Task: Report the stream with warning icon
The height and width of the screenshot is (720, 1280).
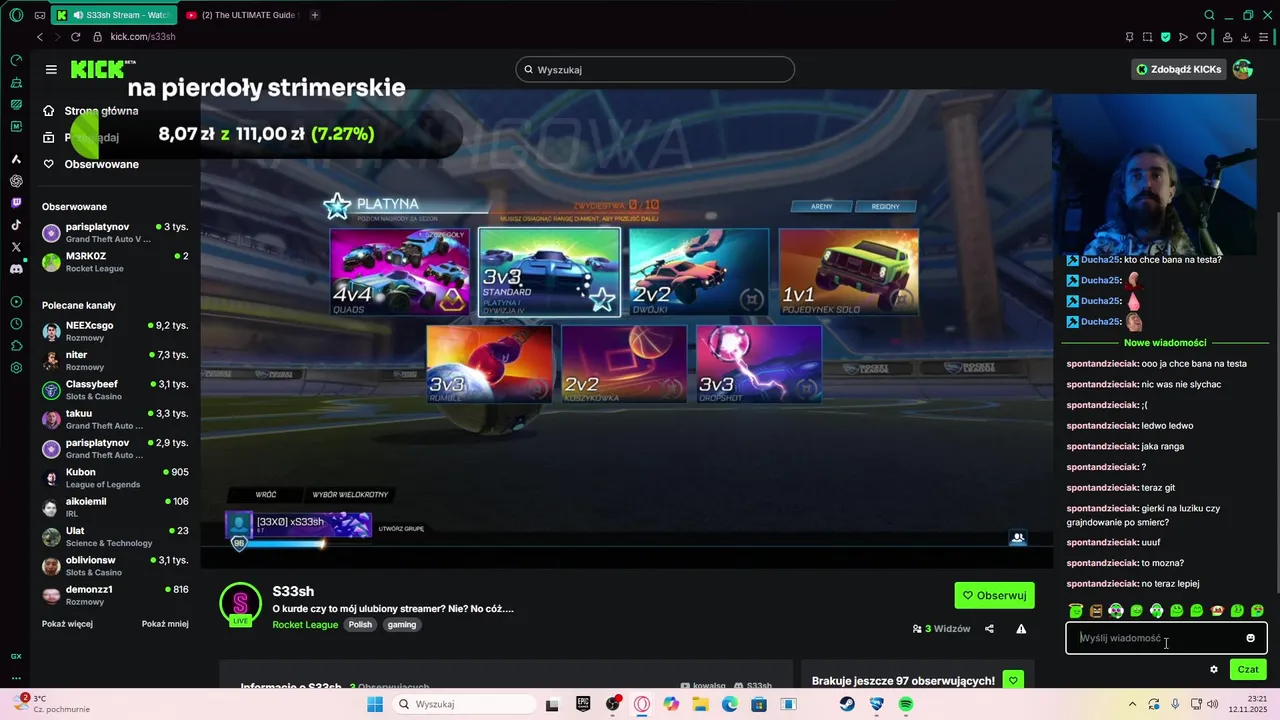Action: (x=1021, y=629)
